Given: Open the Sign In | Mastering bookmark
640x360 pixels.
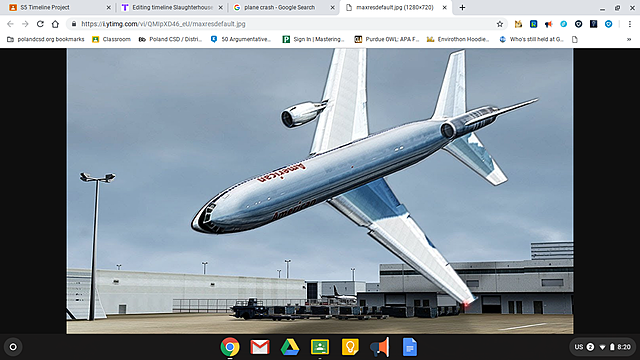Looking at the screenshot, I should 313,39.
